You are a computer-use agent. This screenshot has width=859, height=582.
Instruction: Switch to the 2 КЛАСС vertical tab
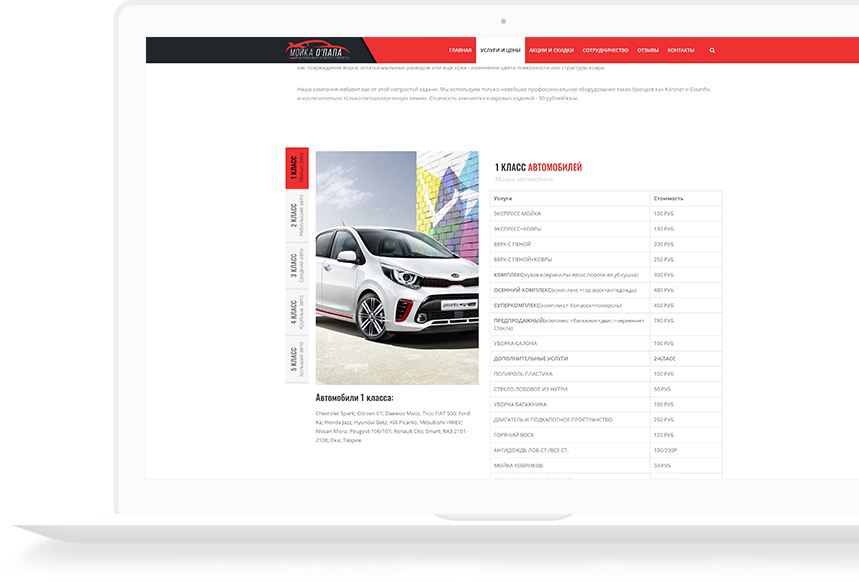click(297, 218)
